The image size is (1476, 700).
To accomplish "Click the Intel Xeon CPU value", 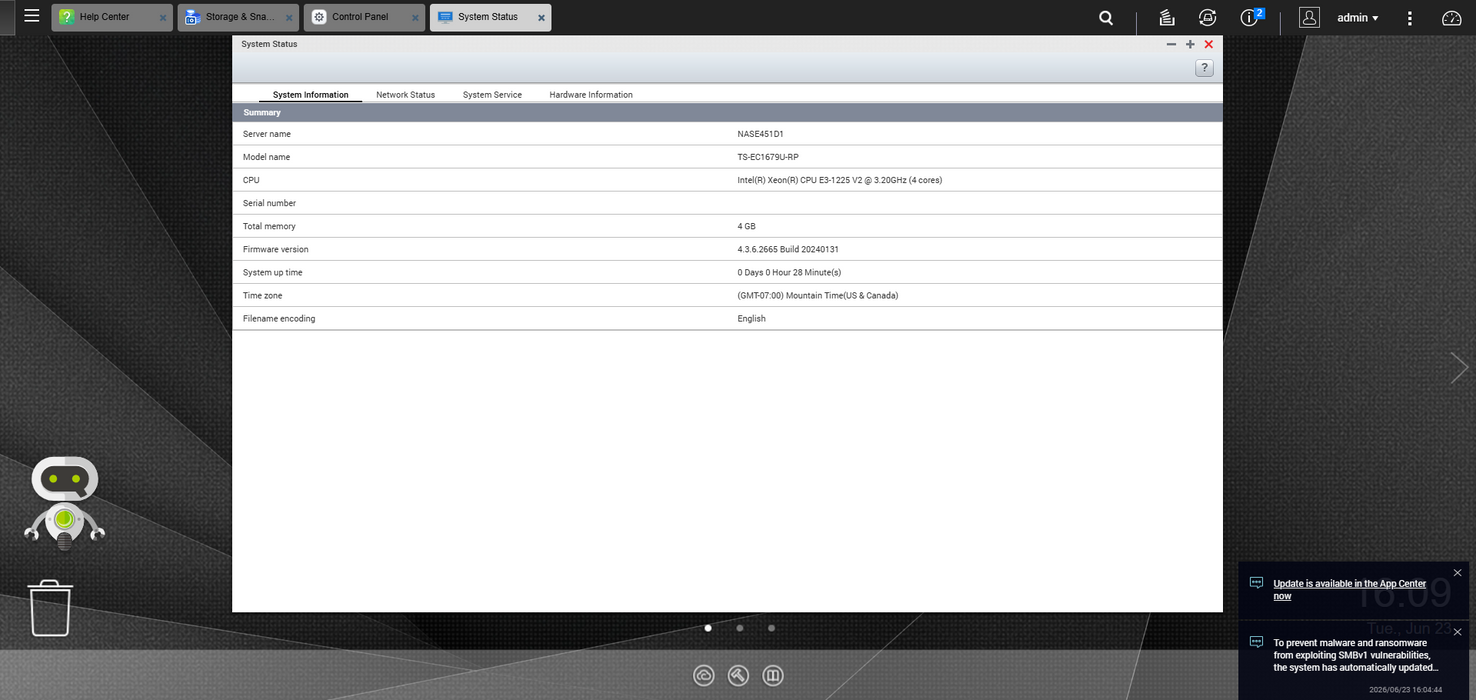I will click(x=840, y=180).
